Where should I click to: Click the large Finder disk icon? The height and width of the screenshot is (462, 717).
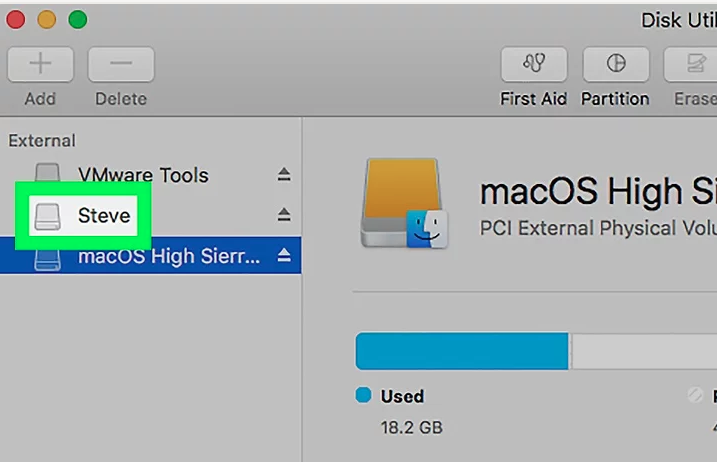coord(404,204)
